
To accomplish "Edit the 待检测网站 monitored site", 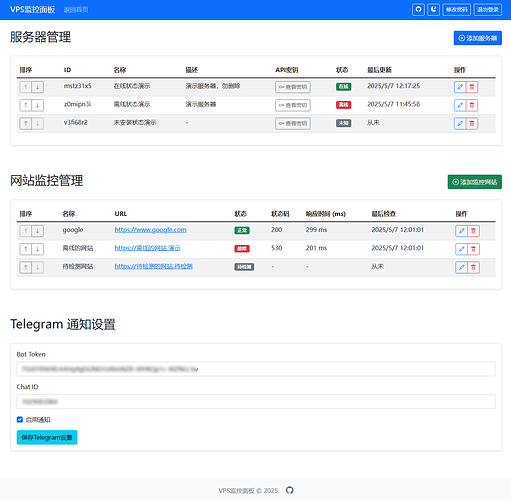I will [x=461, y=267].
